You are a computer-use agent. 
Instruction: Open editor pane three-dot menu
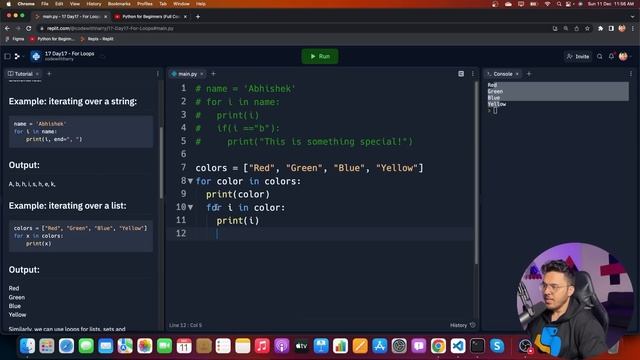pos(473,74)
